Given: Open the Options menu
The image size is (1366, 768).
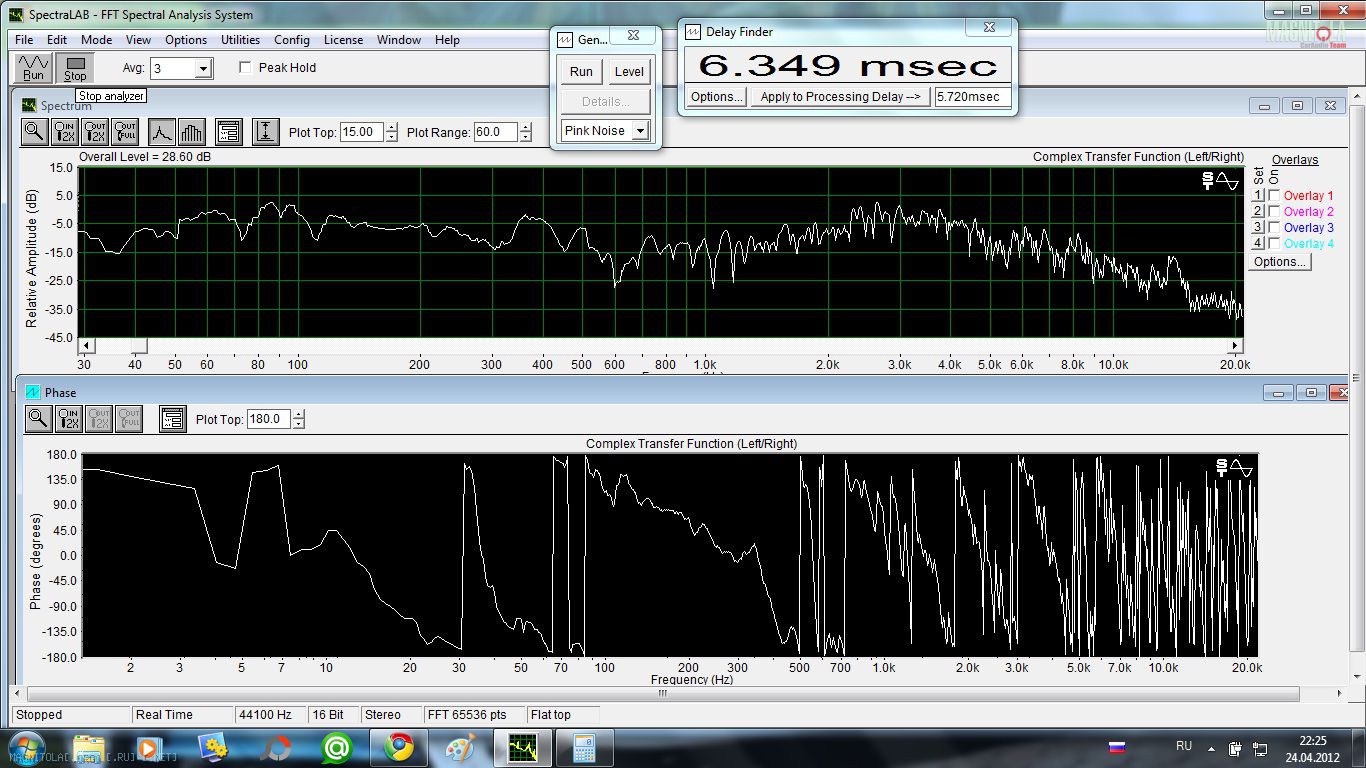Looking at the screenshot, I should [186, 40].
